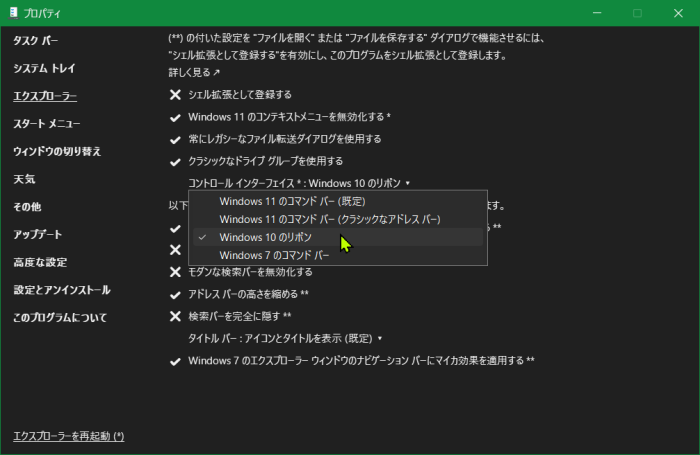
Task: Enable モダンな検索バーを無効化する
Action: pos(250,272)
